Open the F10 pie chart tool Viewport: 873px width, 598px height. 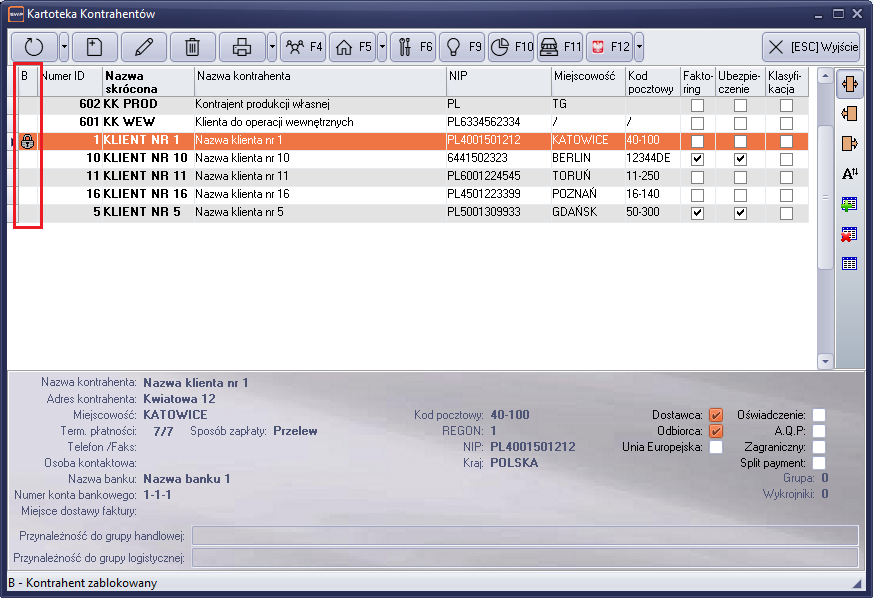[510, 46]
